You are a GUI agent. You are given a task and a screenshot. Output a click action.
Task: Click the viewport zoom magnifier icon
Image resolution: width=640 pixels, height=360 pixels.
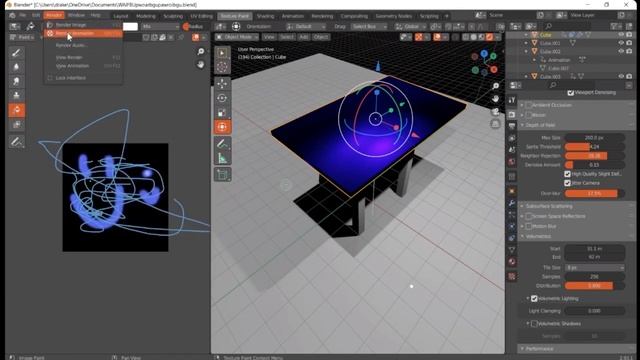(x=495, y=86)
